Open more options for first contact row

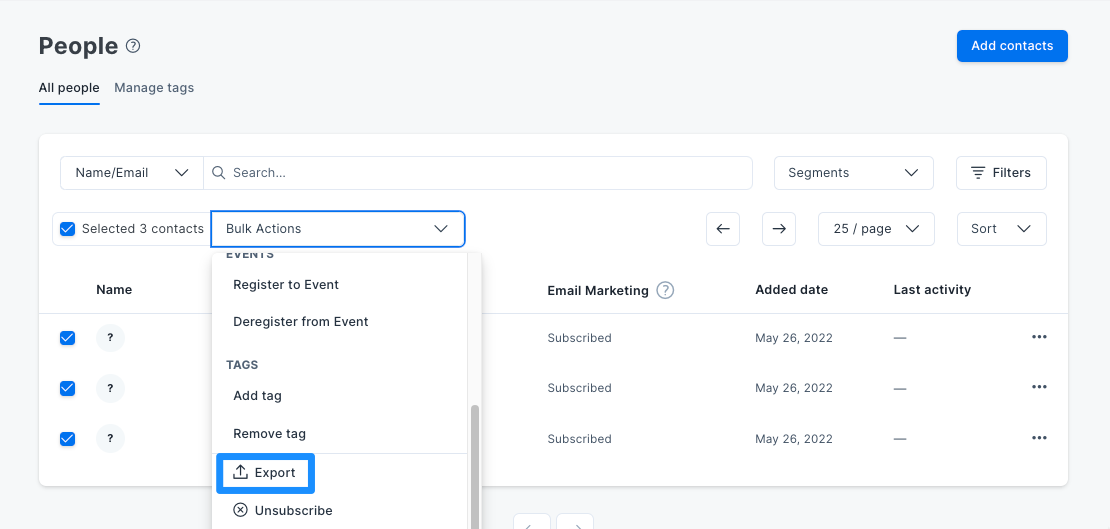pos(1039,337)
